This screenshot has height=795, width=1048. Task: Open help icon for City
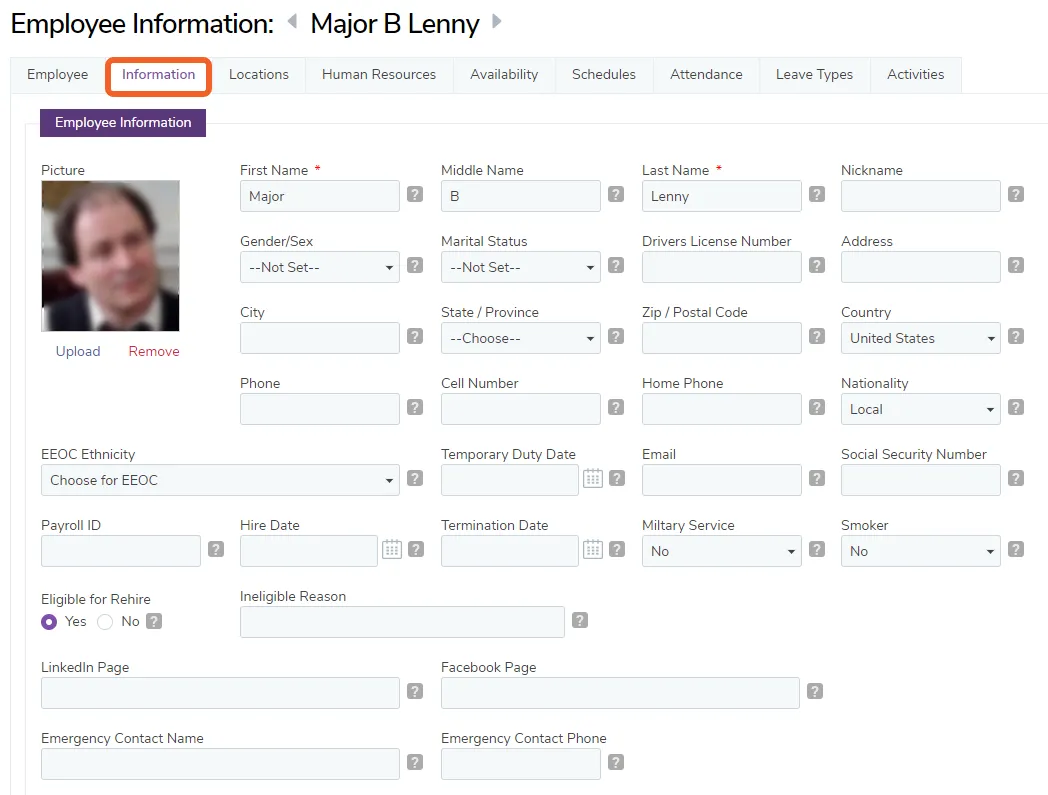click(x=415, y=336)
